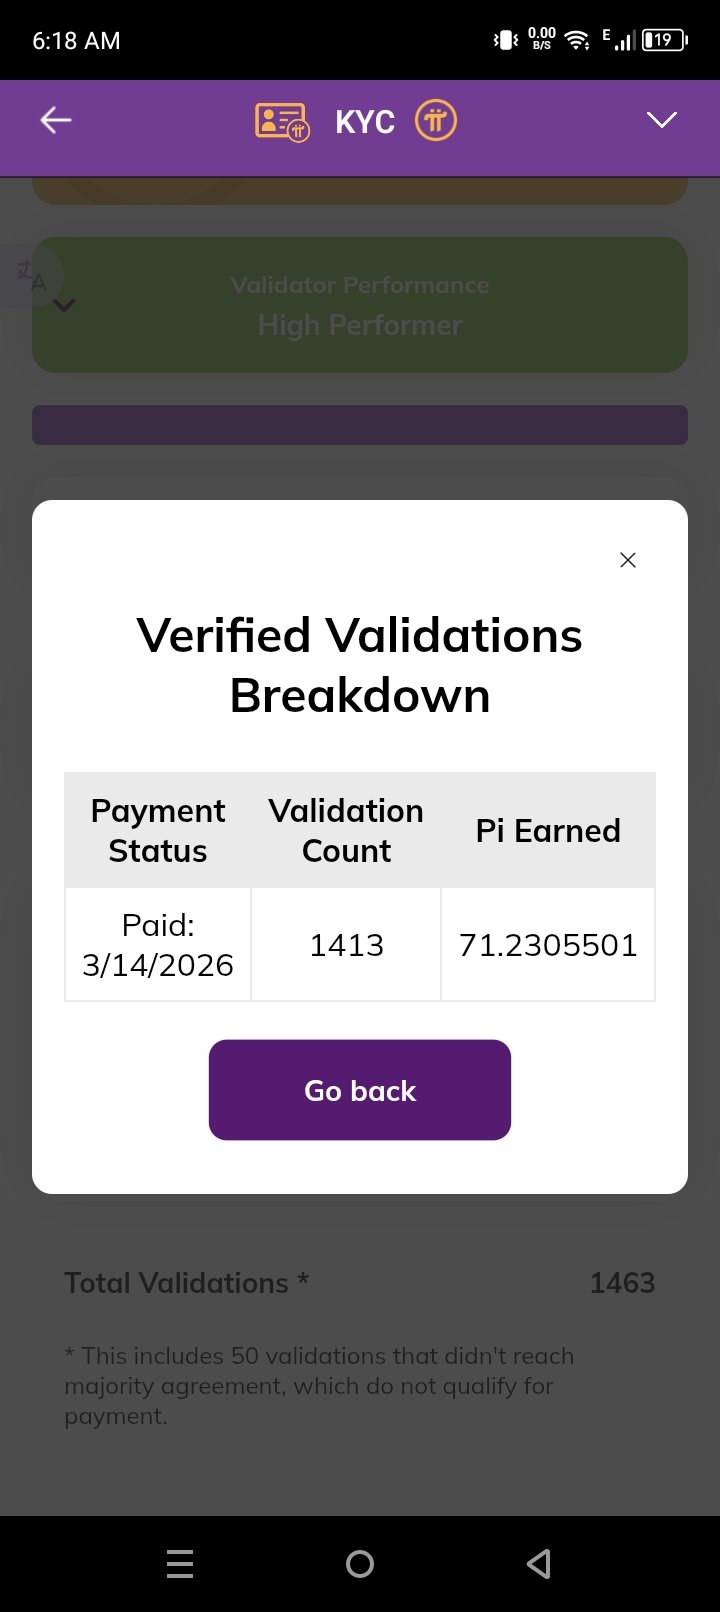Tap the Pi coin logo icon
Image resolution: width=720 pixels, height=1612 pixels.
pyautogui.click(x=435, y=121)
